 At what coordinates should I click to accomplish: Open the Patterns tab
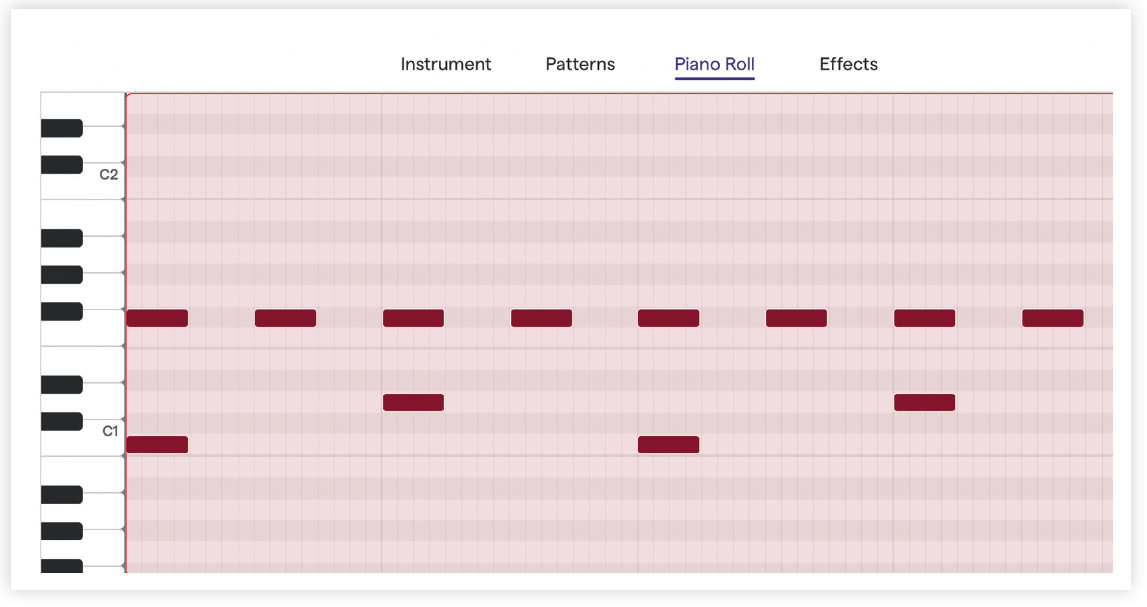pos(580,64)
